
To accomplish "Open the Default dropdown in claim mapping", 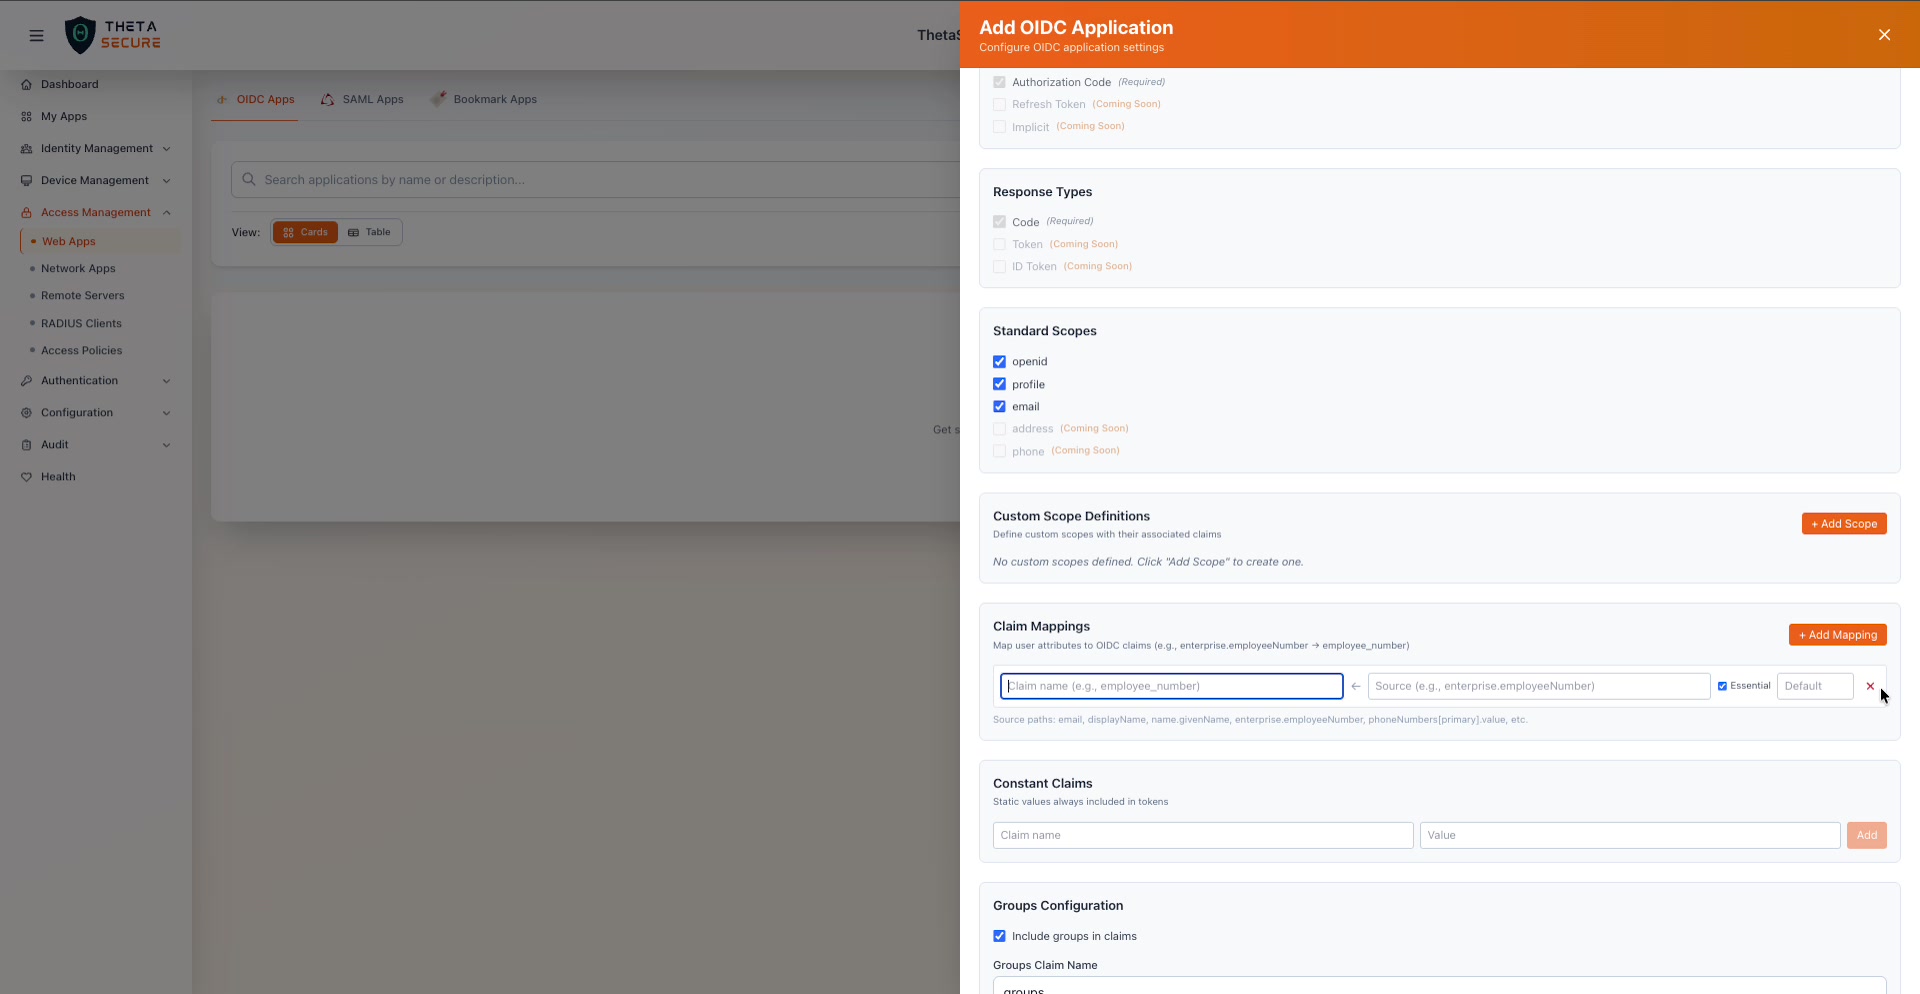I will click(x=1814, y=686).
